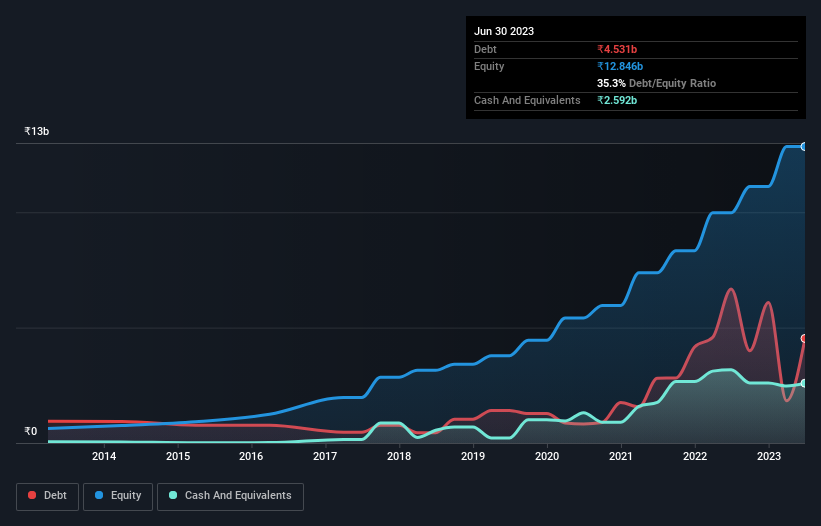821x526 pixels.
Task: Select the 2017 x-axis year label
Action: [325, 456]
